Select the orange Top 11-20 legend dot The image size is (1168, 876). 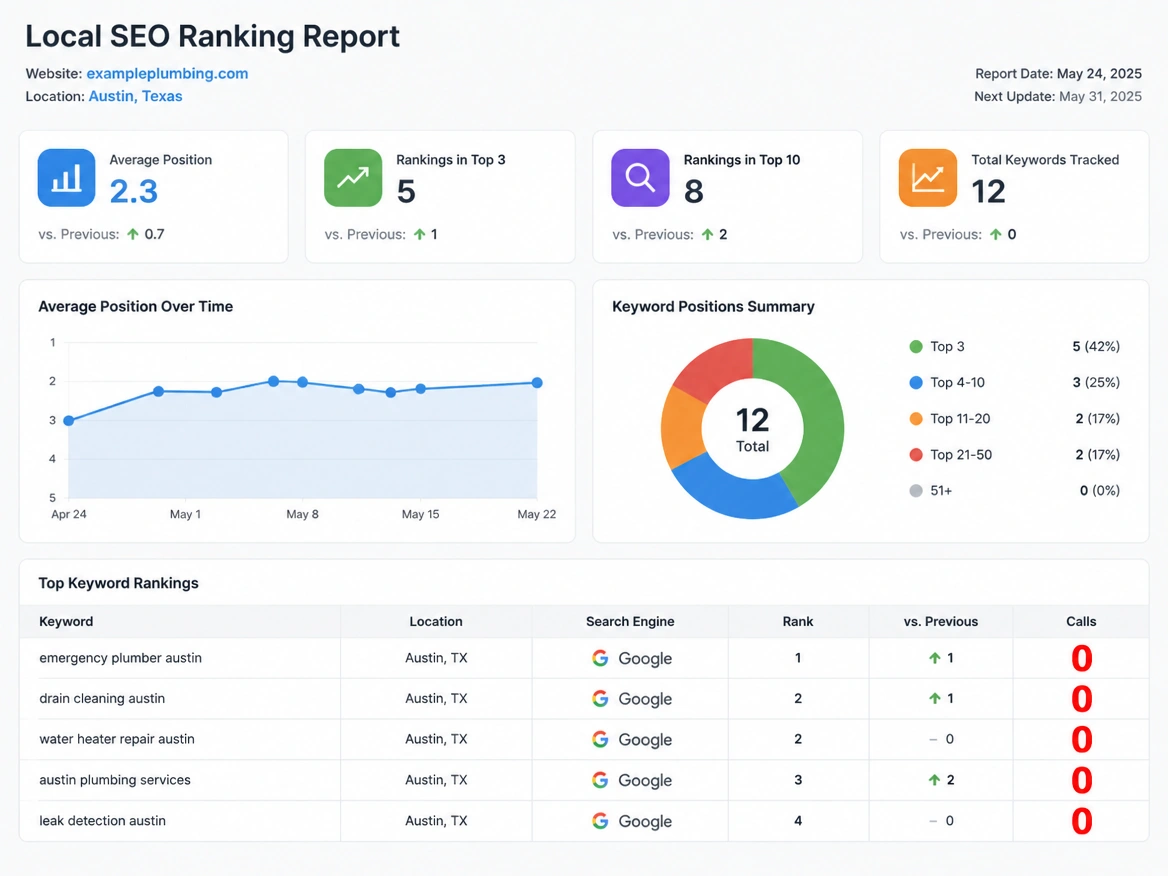click(916, 419)
